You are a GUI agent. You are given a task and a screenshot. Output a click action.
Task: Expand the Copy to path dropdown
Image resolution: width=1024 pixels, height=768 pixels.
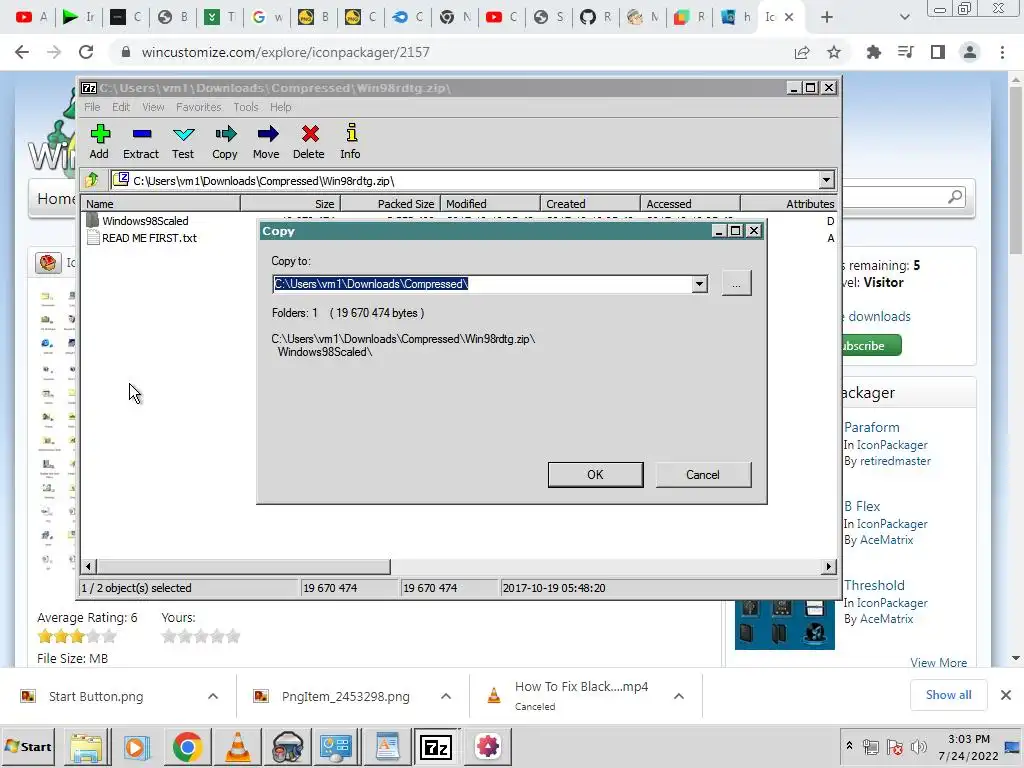pos(699,284)
